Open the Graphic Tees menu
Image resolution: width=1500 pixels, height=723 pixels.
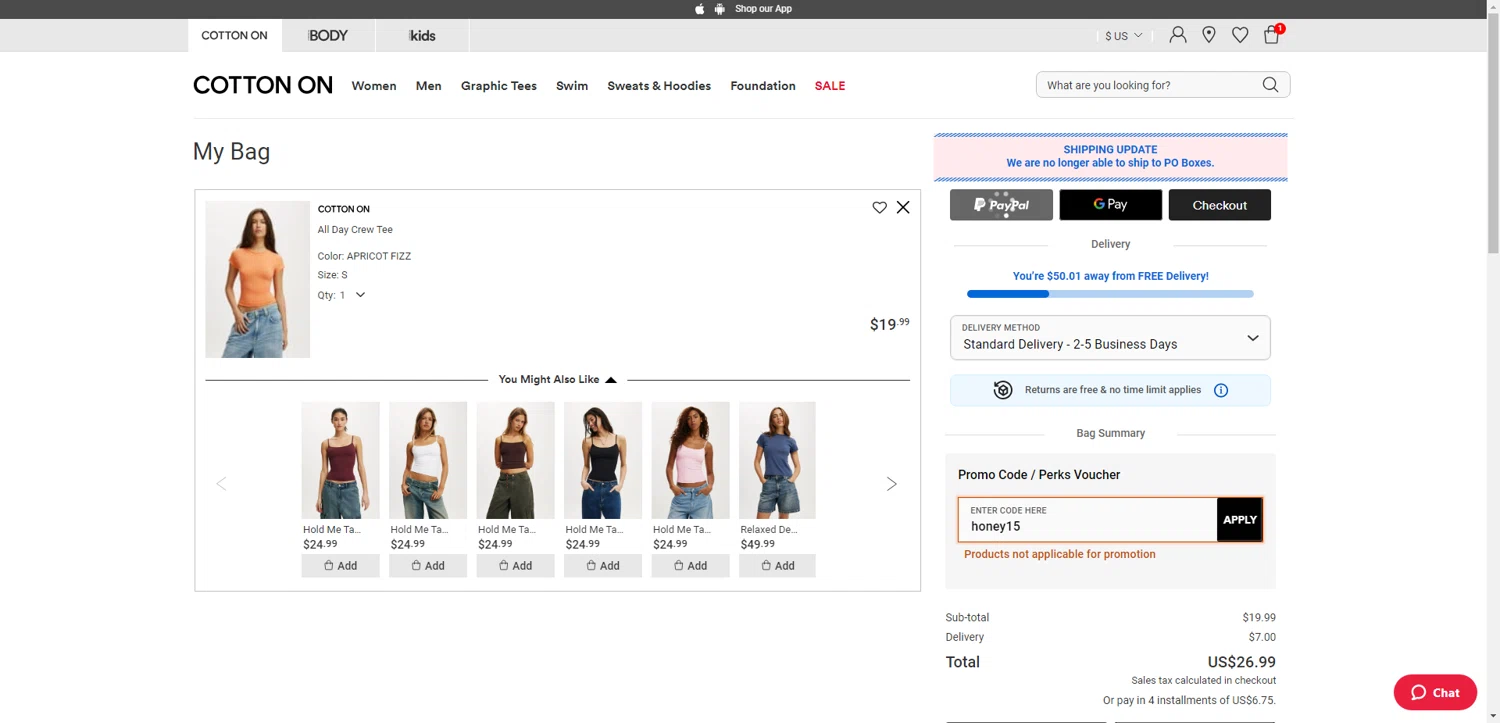[x=499, y=86]
